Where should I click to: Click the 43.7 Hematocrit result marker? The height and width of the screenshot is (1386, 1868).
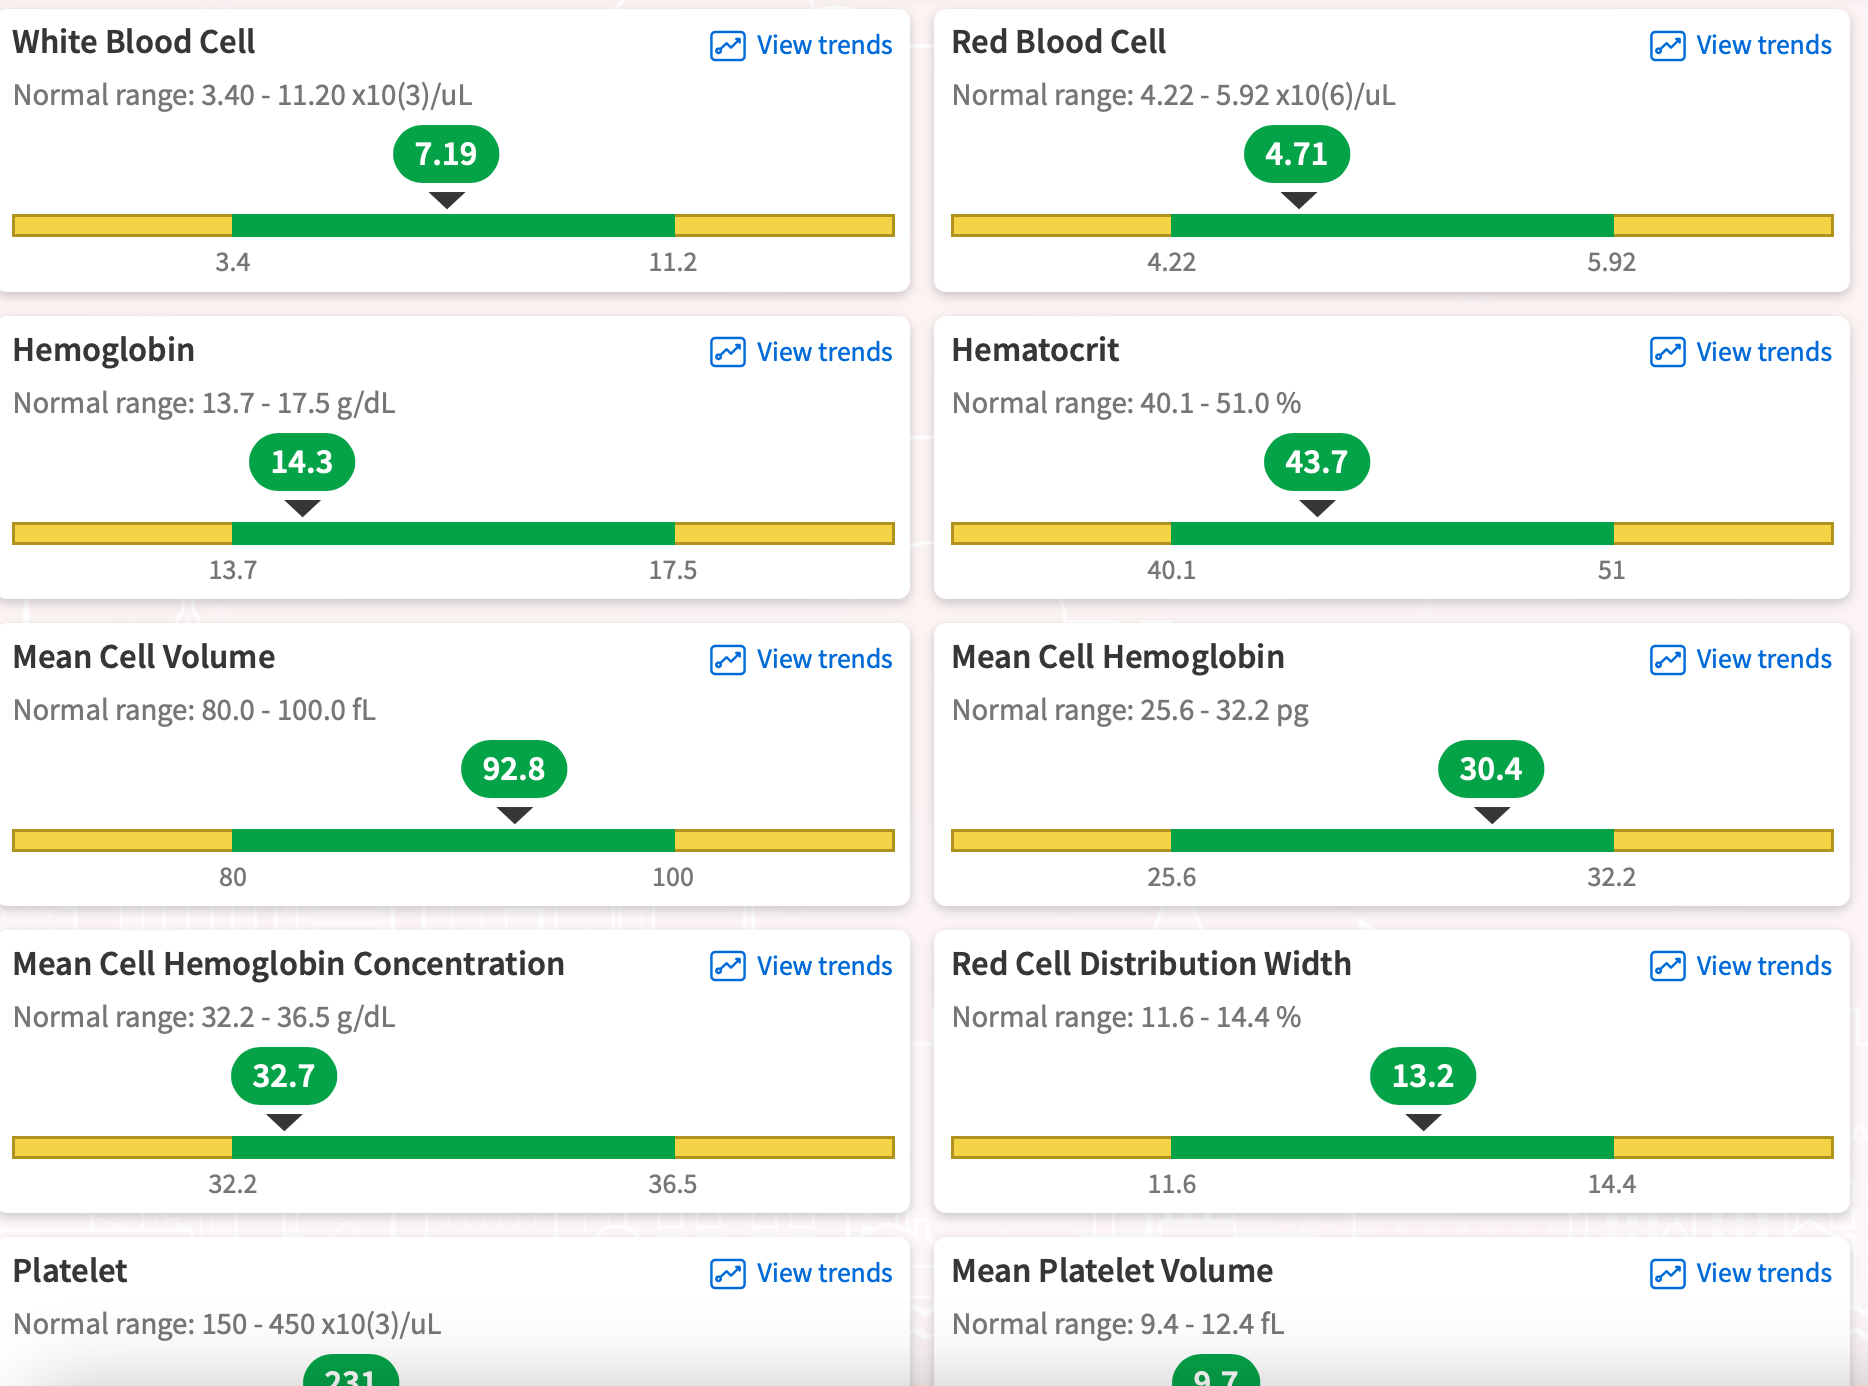tap(1316, 462)
